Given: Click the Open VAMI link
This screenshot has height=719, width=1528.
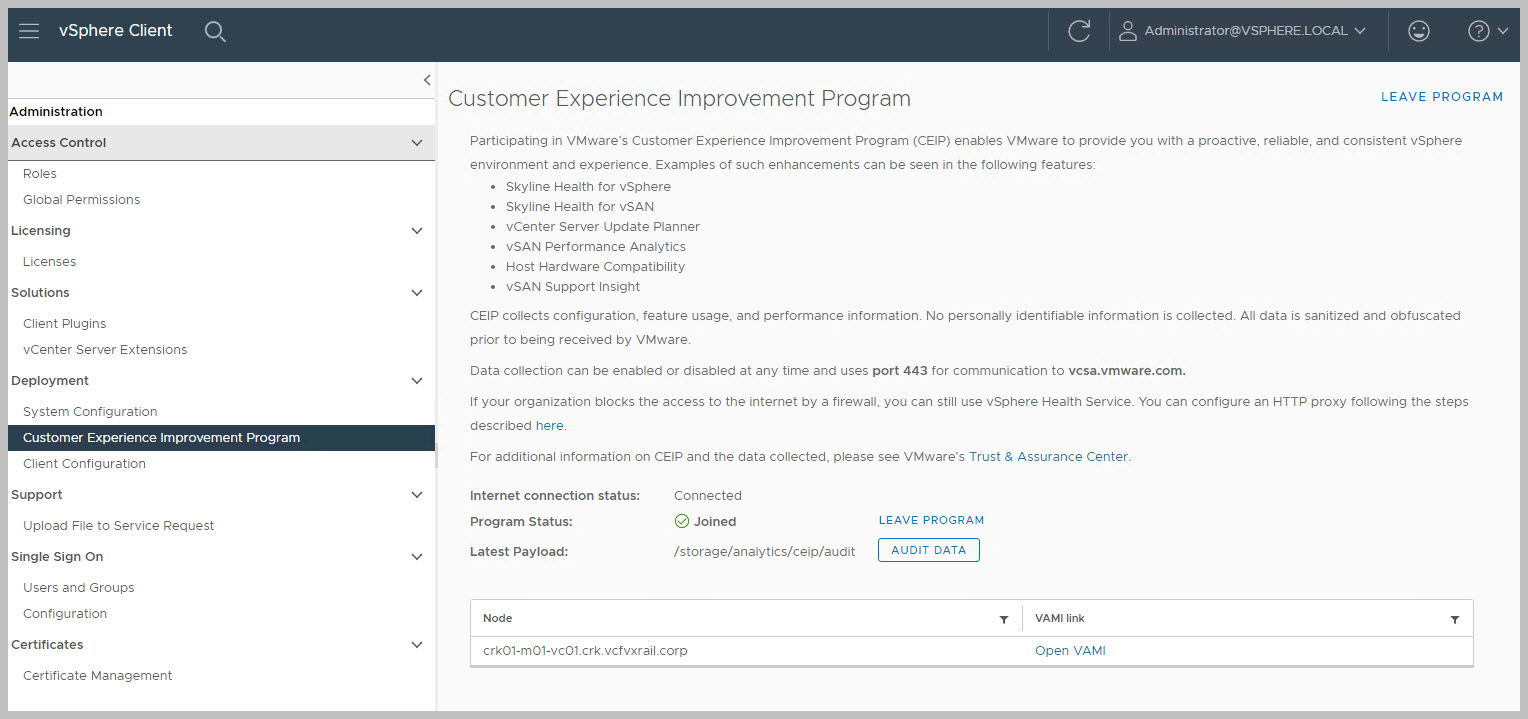Looking at the screenshot, I should (1070, 651).
